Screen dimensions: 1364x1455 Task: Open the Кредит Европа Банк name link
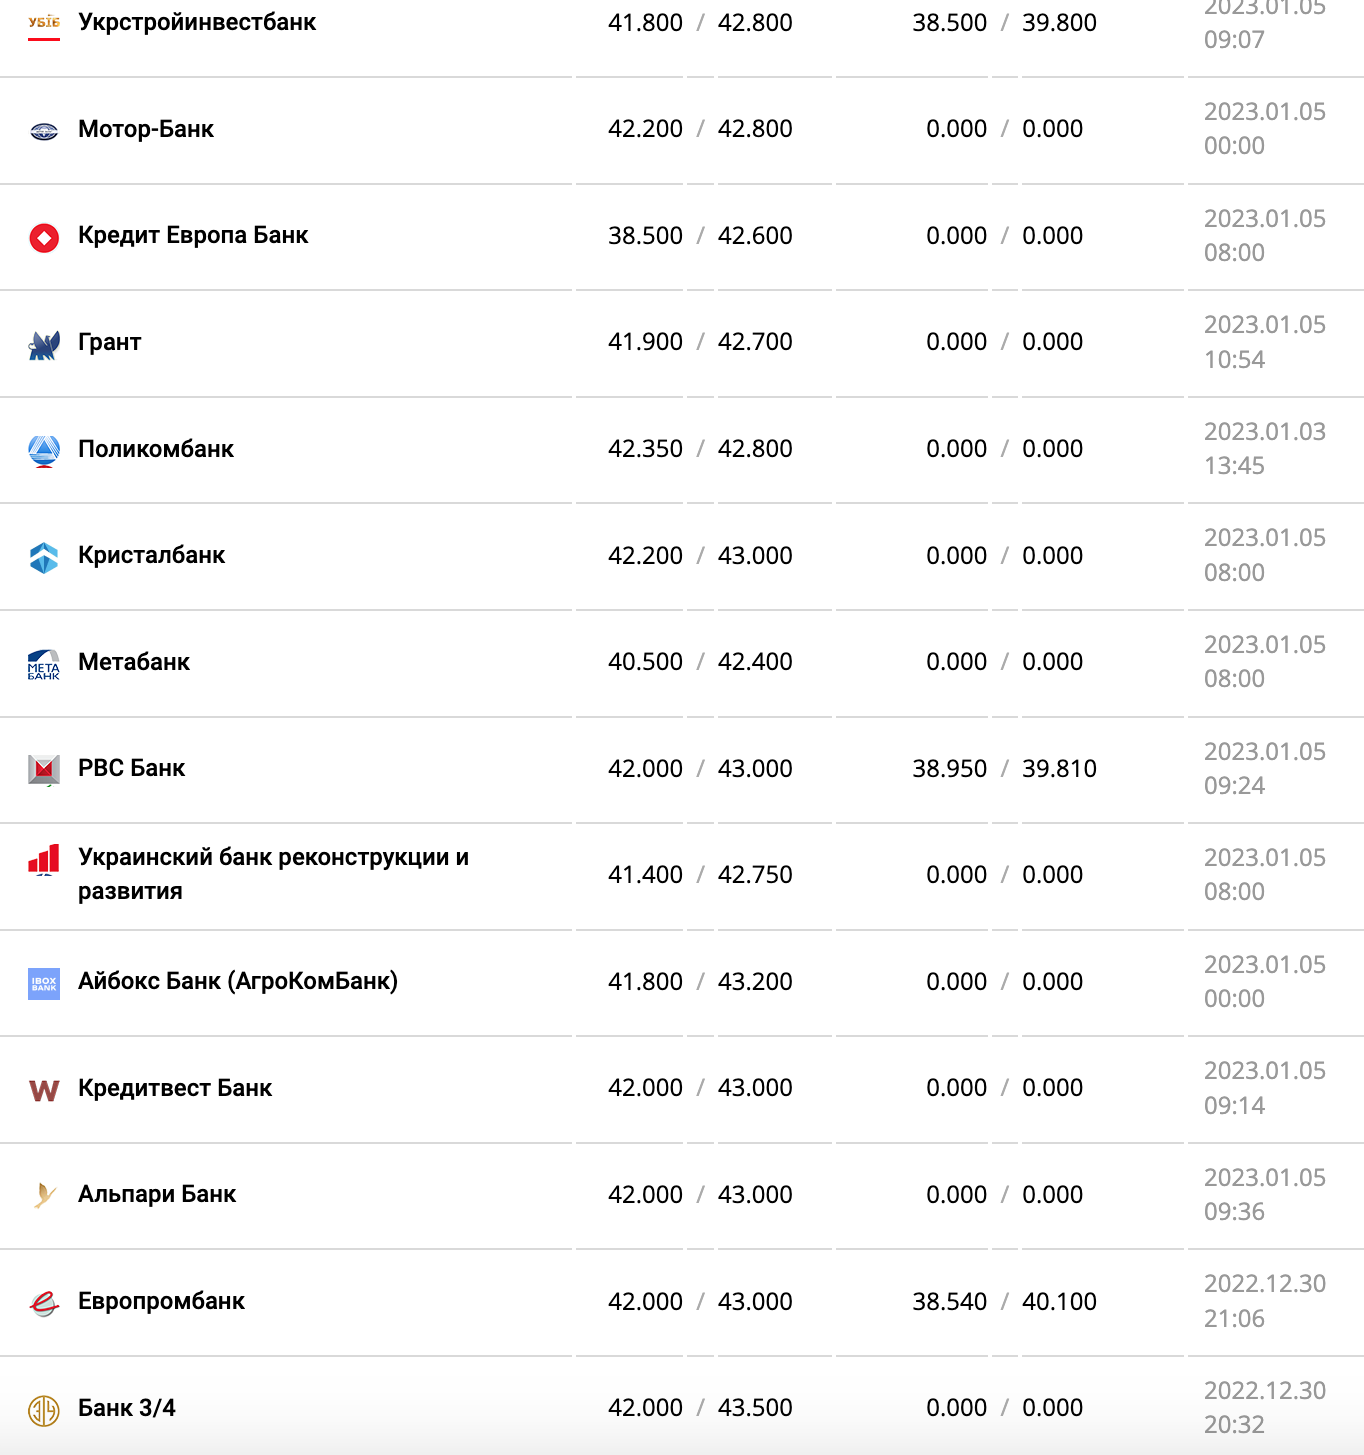[x=193, y=235]
